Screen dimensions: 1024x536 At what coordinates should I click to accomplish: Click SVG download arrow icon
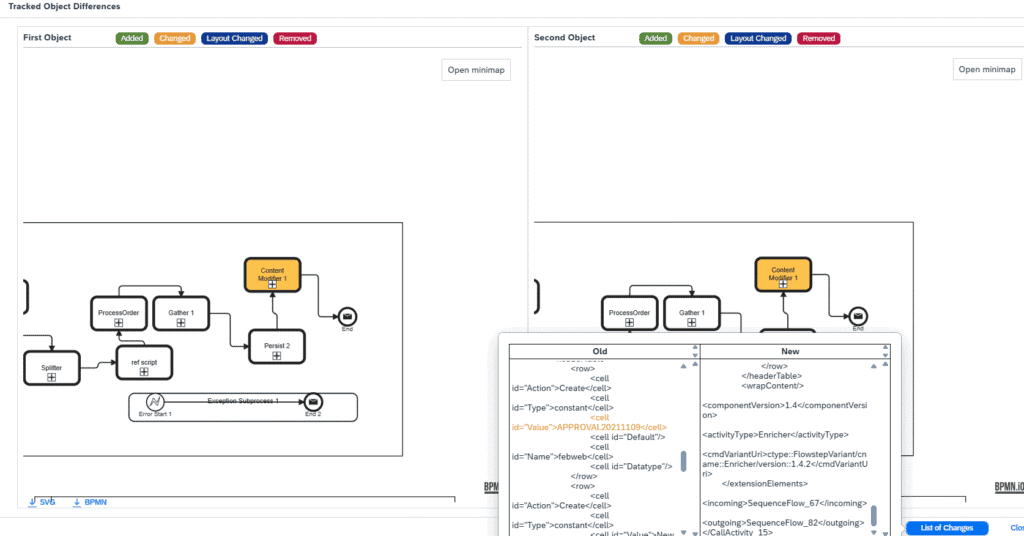(x=32, y=502)
